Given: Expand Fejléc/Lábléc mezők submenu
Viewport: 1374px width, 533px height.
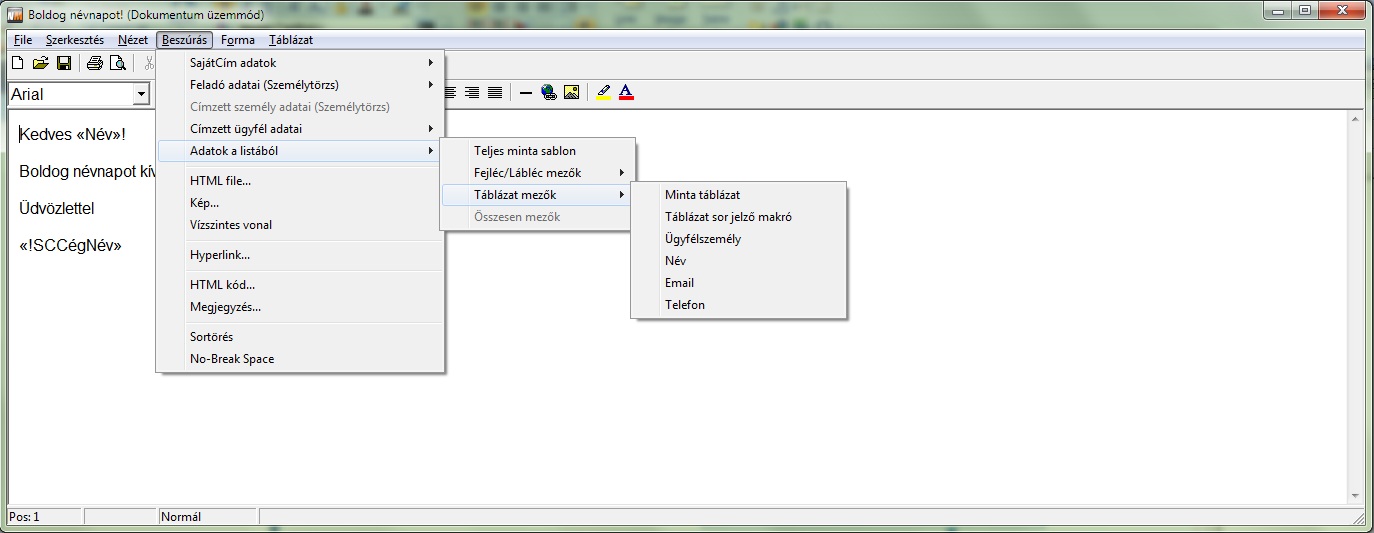Looking at the screenshot, I should pos(538,173).
